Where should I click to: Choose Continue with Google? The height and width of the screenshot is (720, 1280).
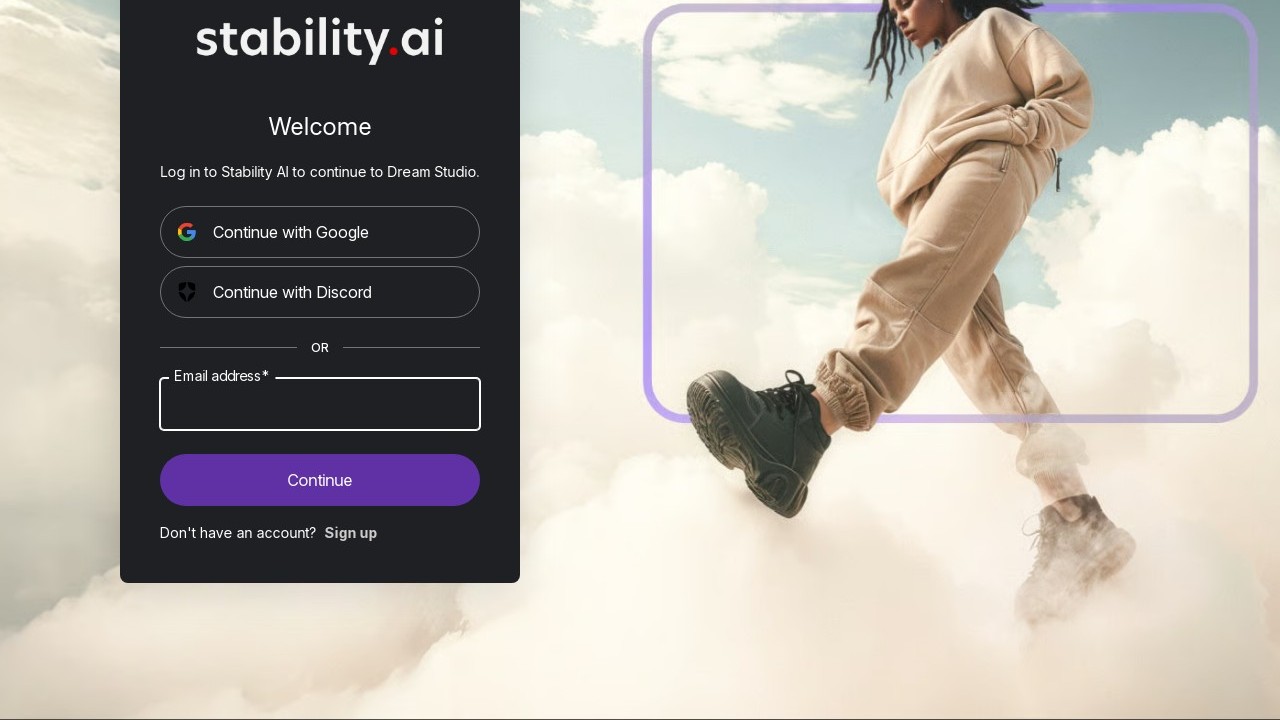pos(320,232)
